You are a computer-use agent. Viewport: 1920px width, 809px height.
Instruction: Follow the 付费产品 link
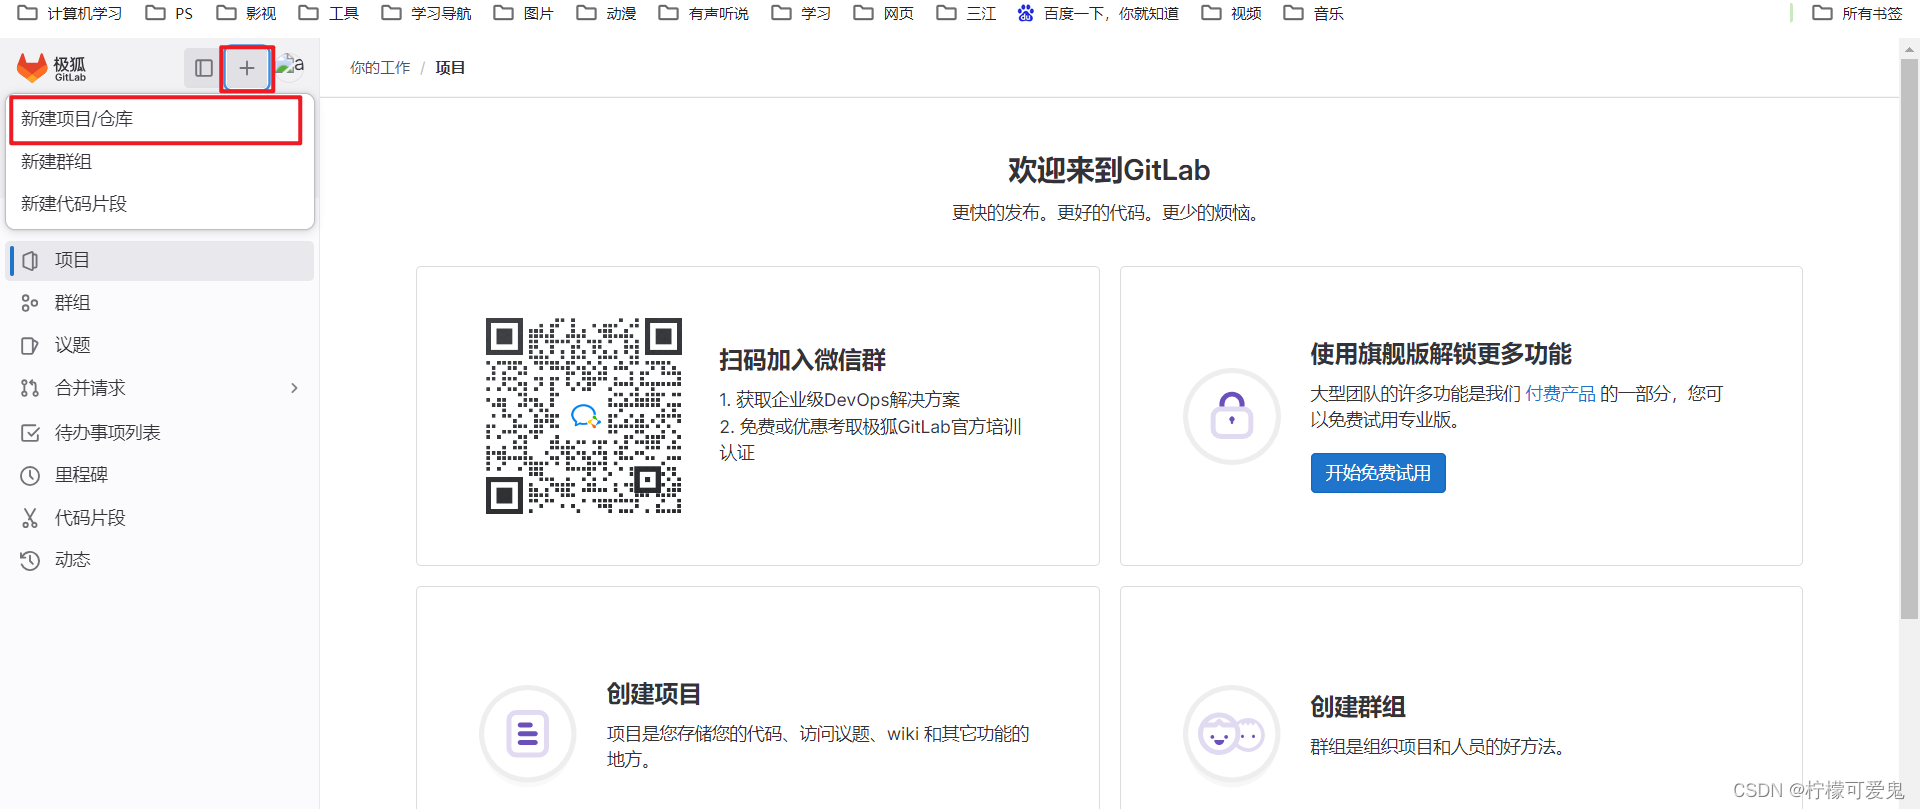pyautogui.click(x=1560, y=394)
